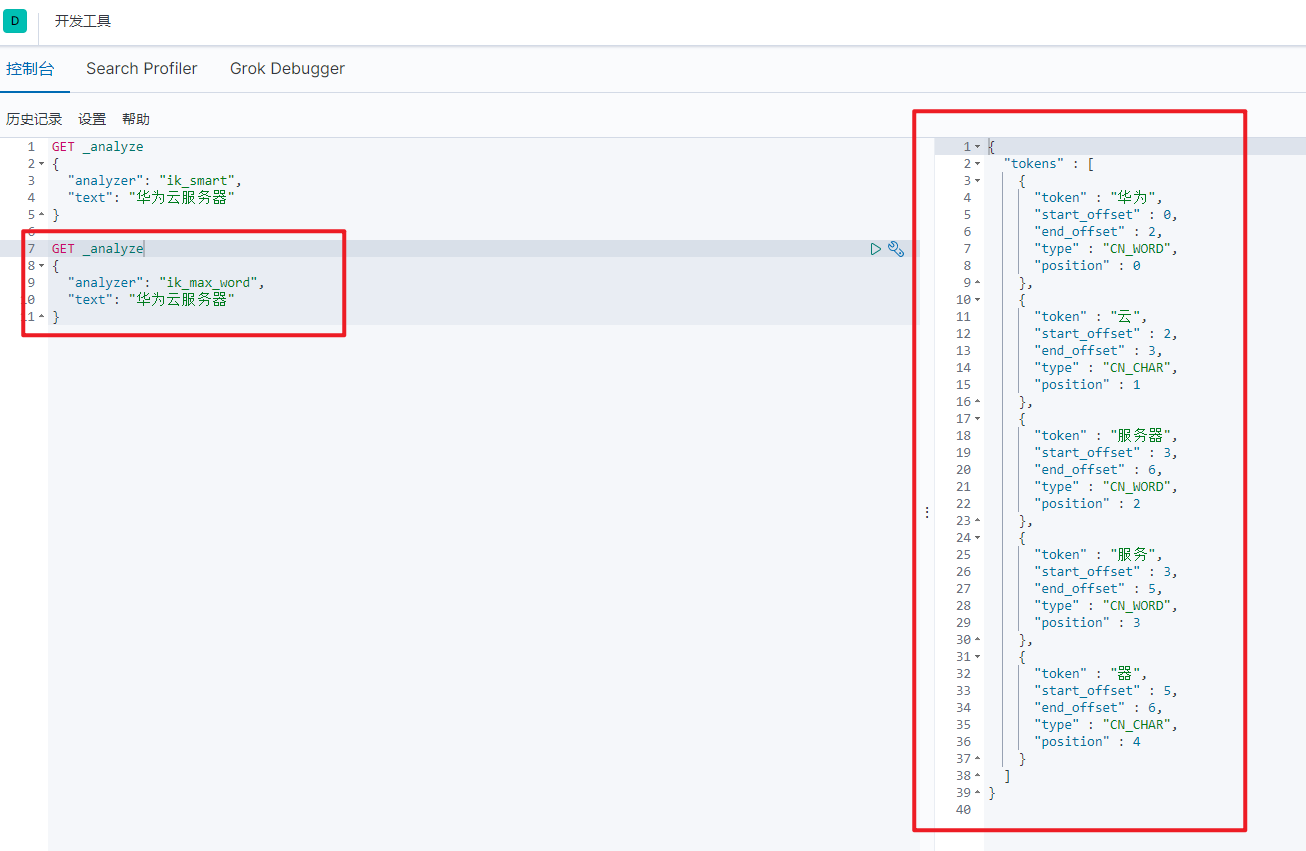Collapse the response root at output line 1
Screen dimensions: 1306x851
(x=977, y=147)
